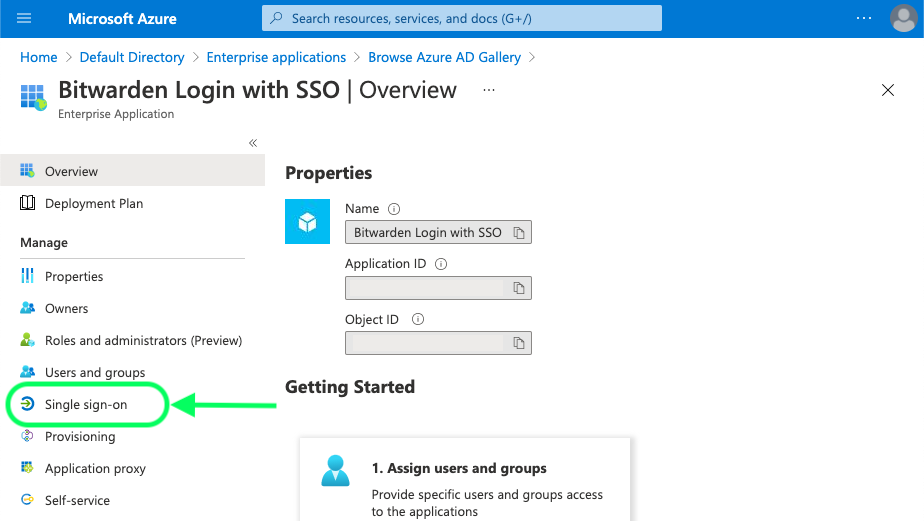Click the Roles and administrators icon
The height and width of the screenshot is (521, 924).
[x=27, y=340]
